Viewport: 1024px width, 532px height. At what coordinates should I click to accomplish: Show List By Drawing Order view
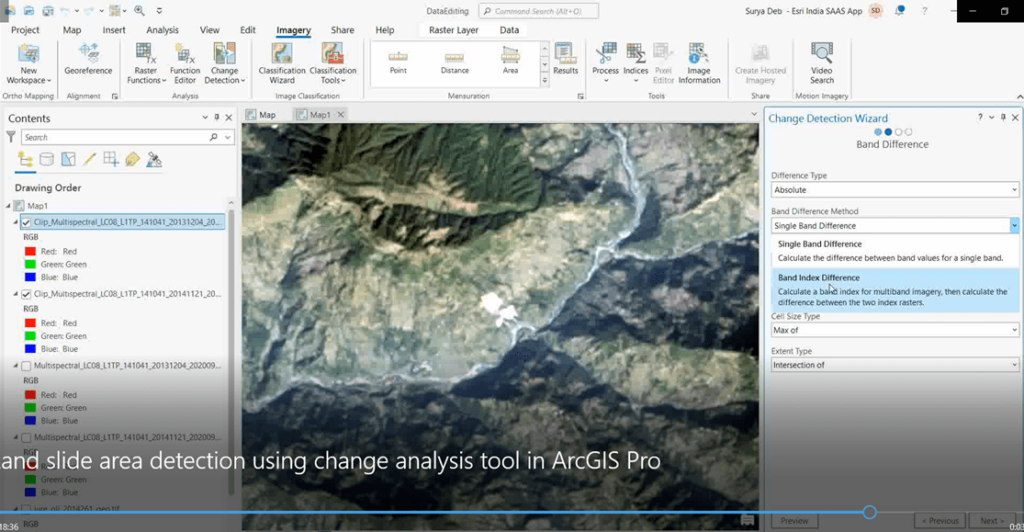pos(25,160)
